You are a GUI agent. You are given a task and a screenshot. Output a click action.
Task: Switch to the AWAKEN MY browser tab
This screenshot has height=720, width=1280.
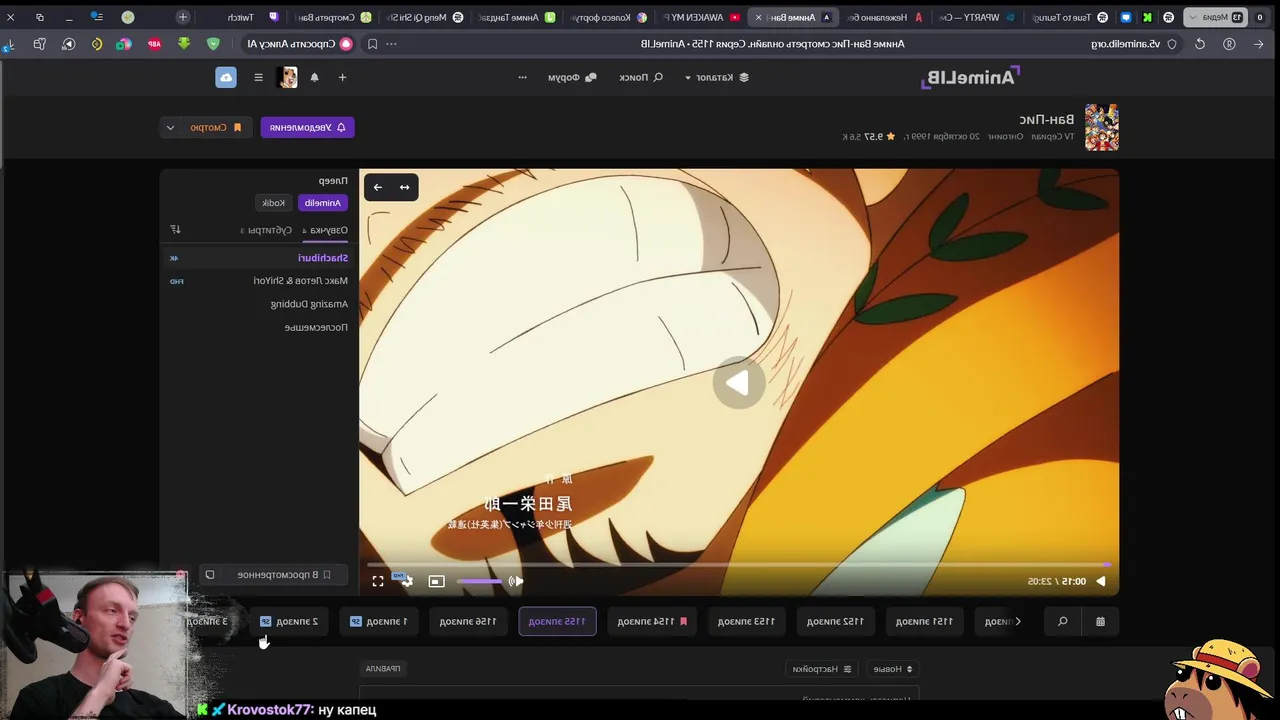click(x=700, y=17)
